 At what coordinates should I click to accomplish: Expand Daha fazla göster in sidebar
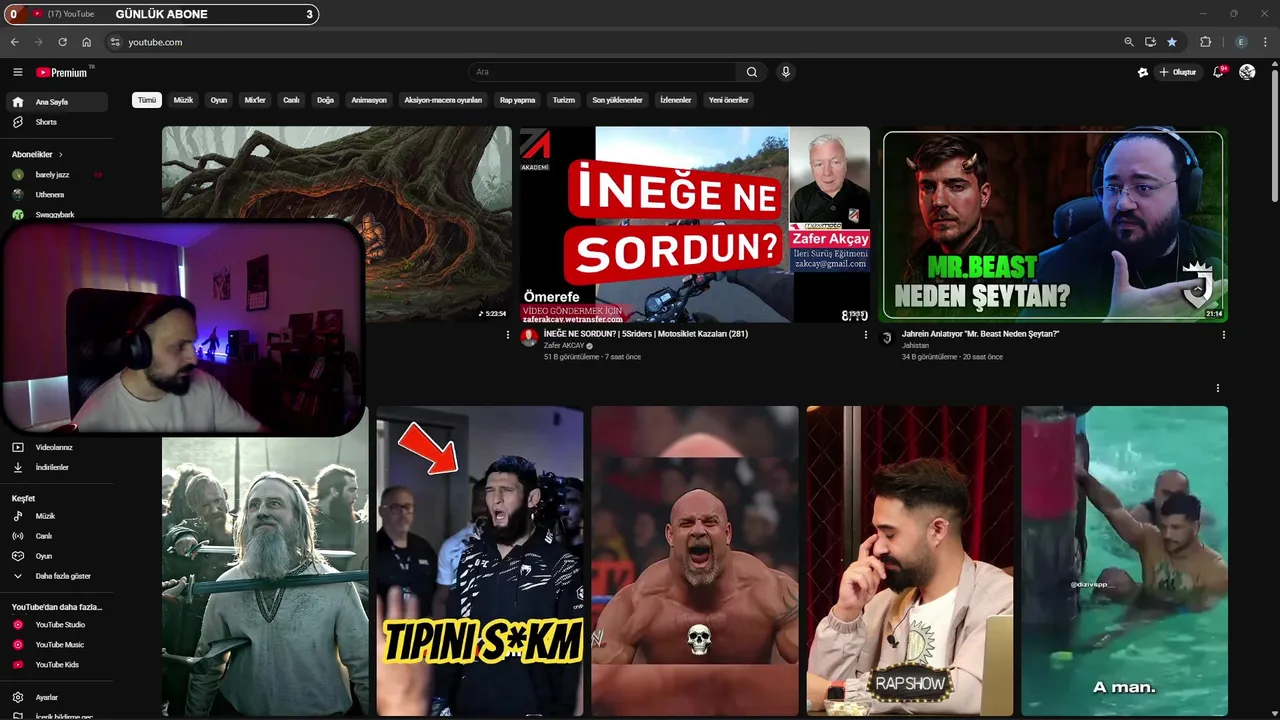[56, 576]
